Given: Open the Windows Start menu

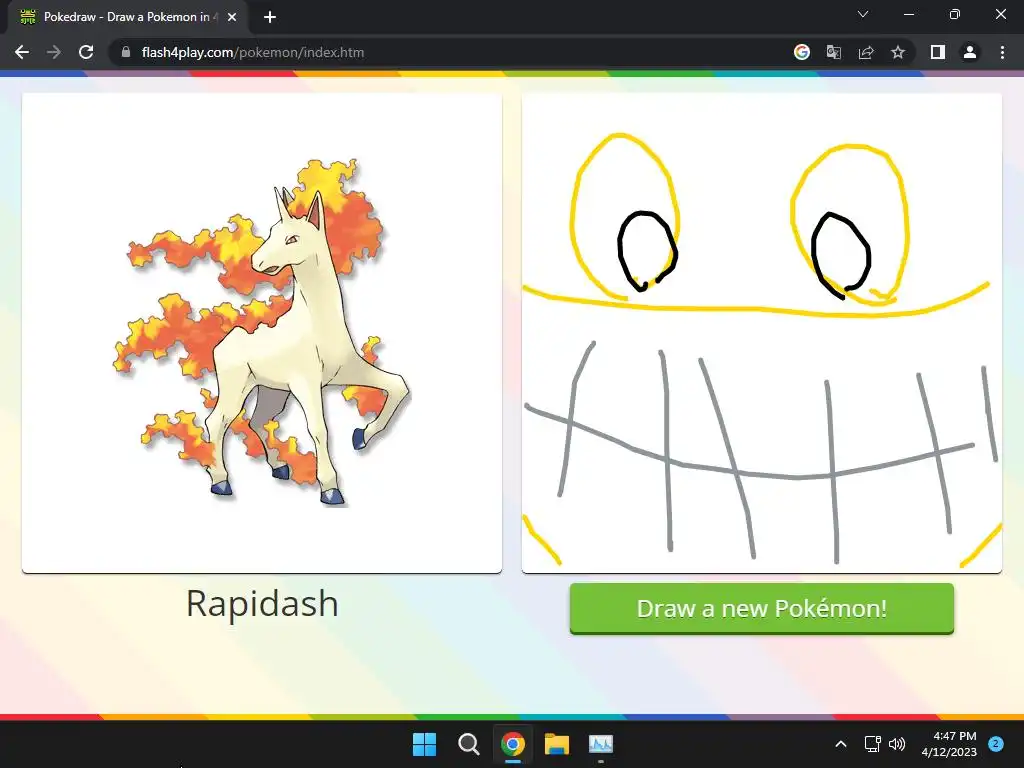Looking at the screenshot, I should pos(424,744).
